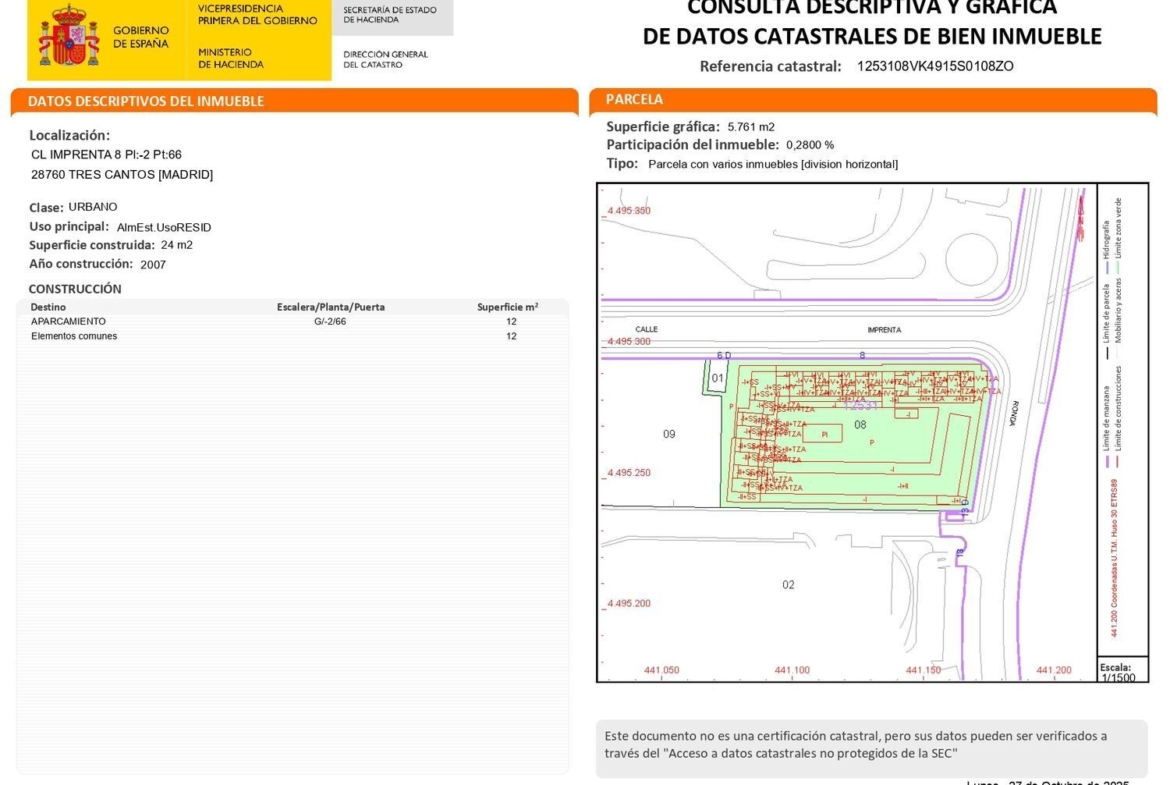This screenshot has width=1170, height=785.
Task: Click the DATOS DESCRIPTIVOS DEL INMUEBLE header
Action: [x=146, y=101]
